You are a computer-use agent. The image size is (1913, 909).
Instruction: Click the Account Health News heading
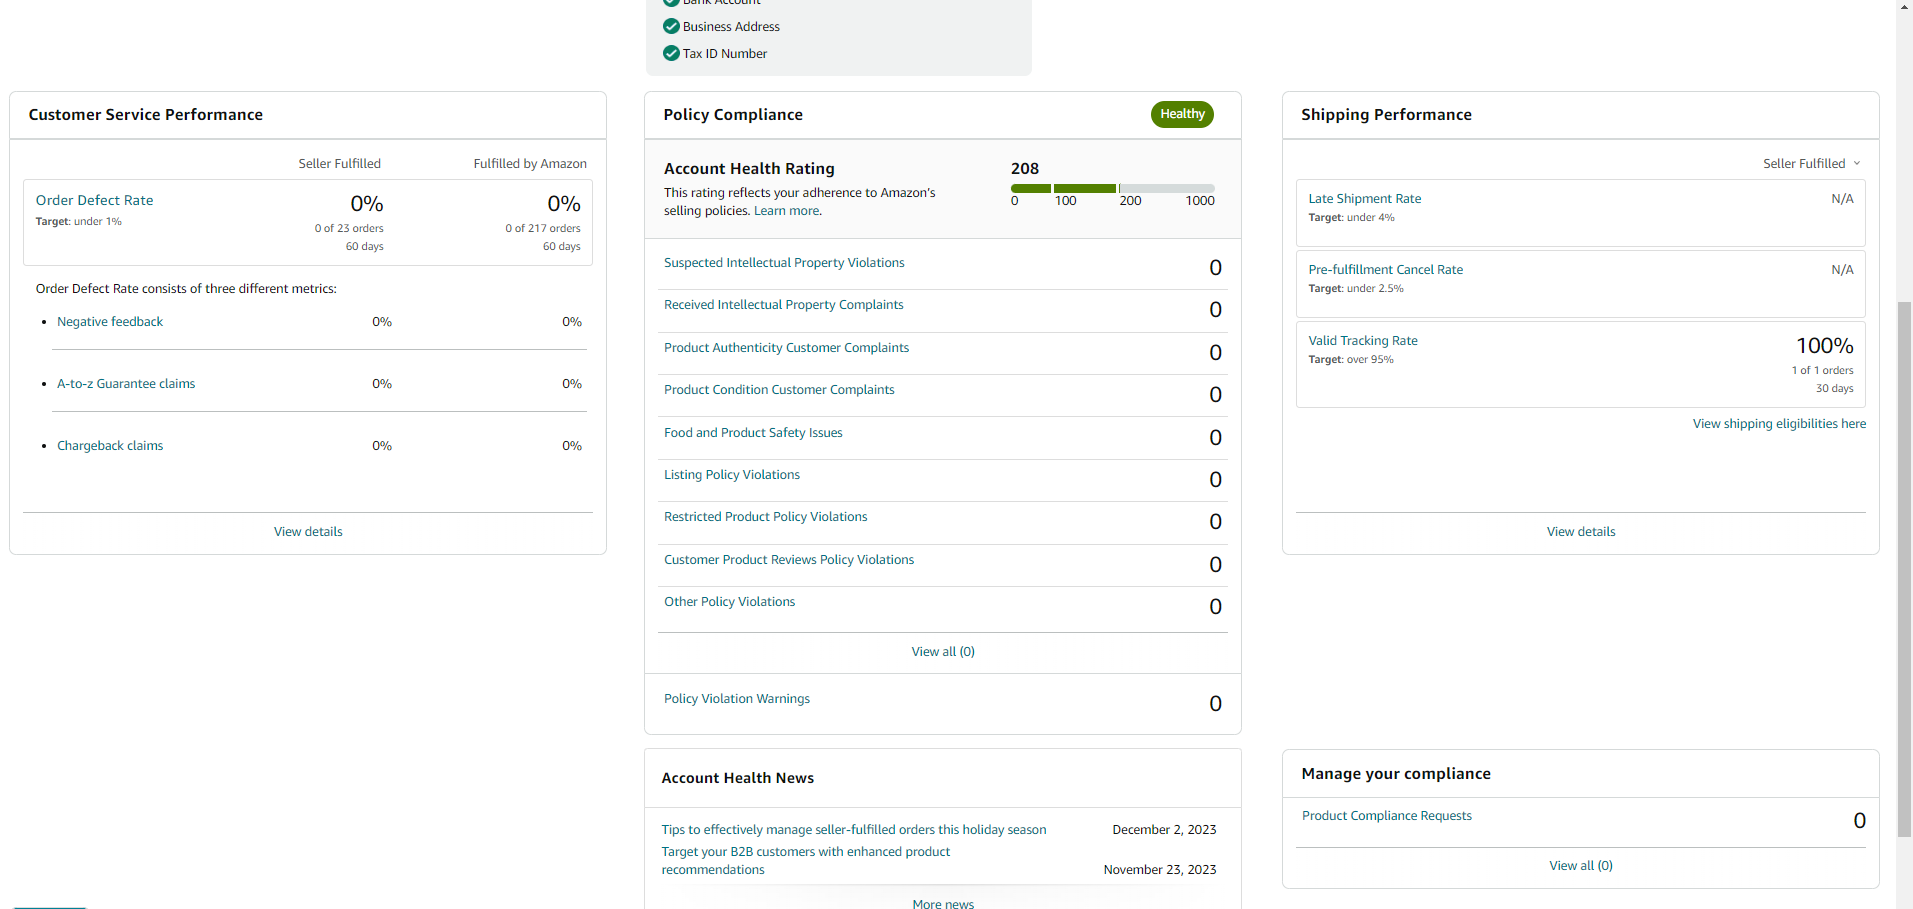pos(738,777)
